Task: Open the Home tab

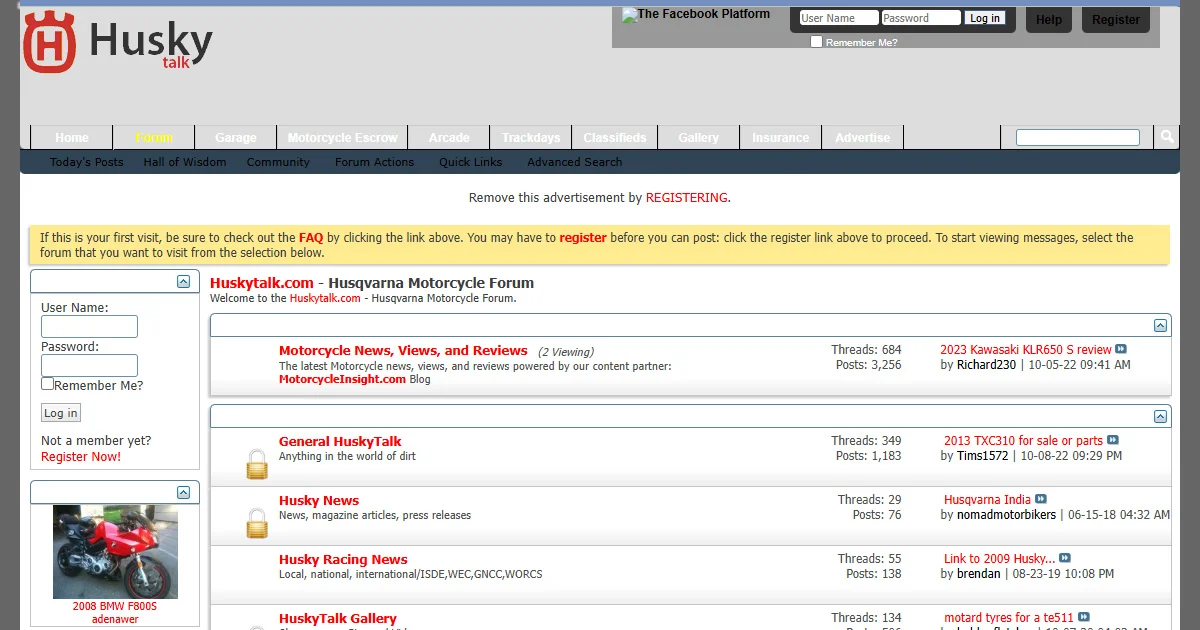Action: [x=72, y=137]
